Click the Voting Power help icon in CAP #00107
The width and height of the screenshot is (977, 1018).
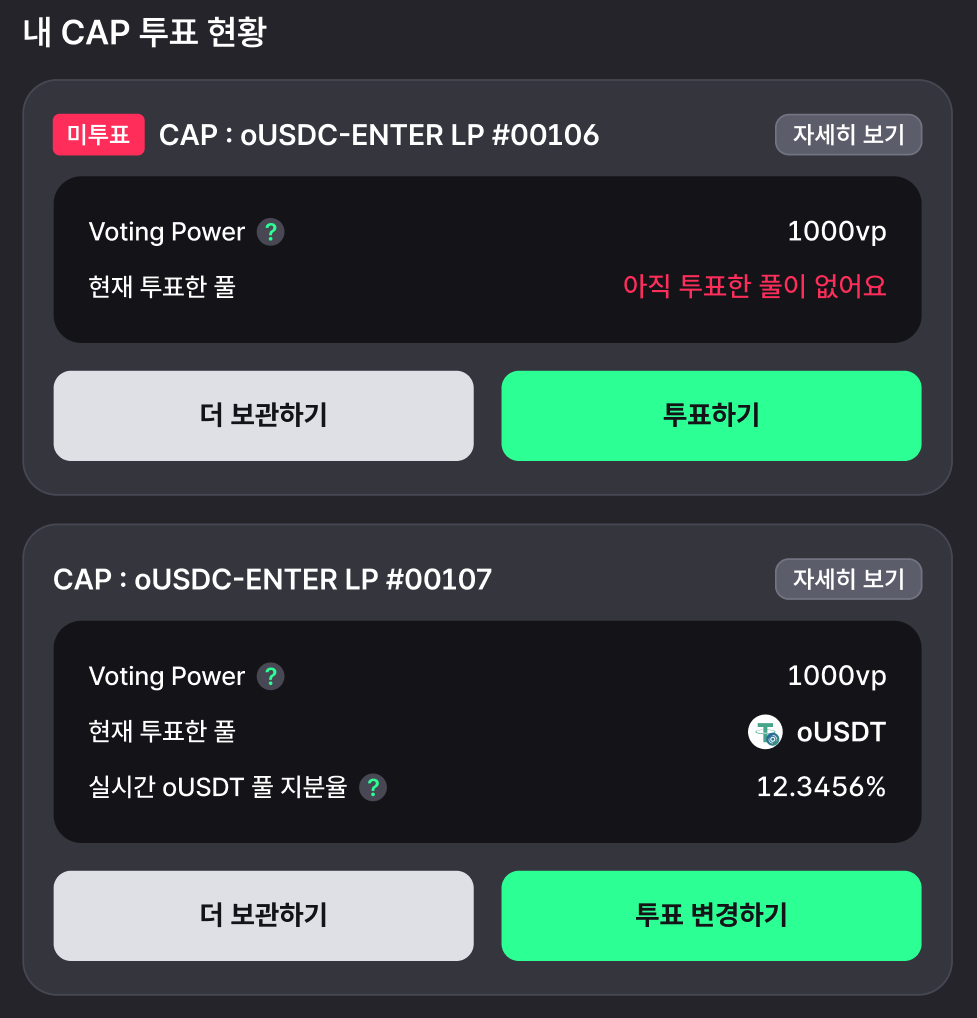(271, 677)
